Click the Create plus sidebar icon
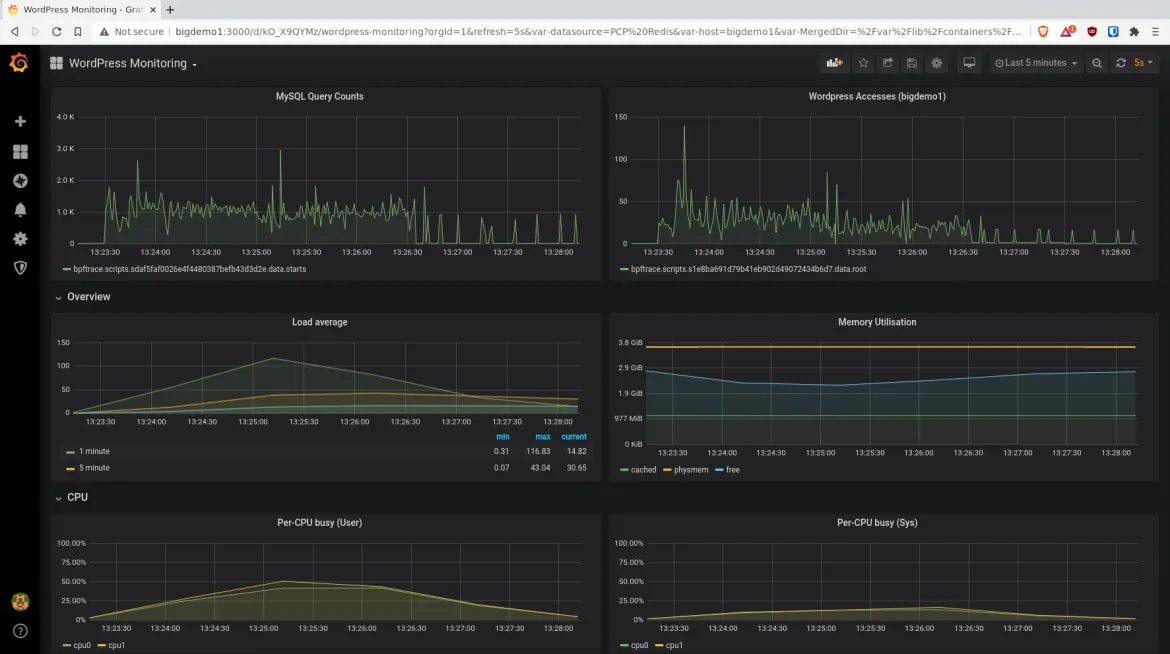This screenshot has height=654, width=1170. [20, 122]
